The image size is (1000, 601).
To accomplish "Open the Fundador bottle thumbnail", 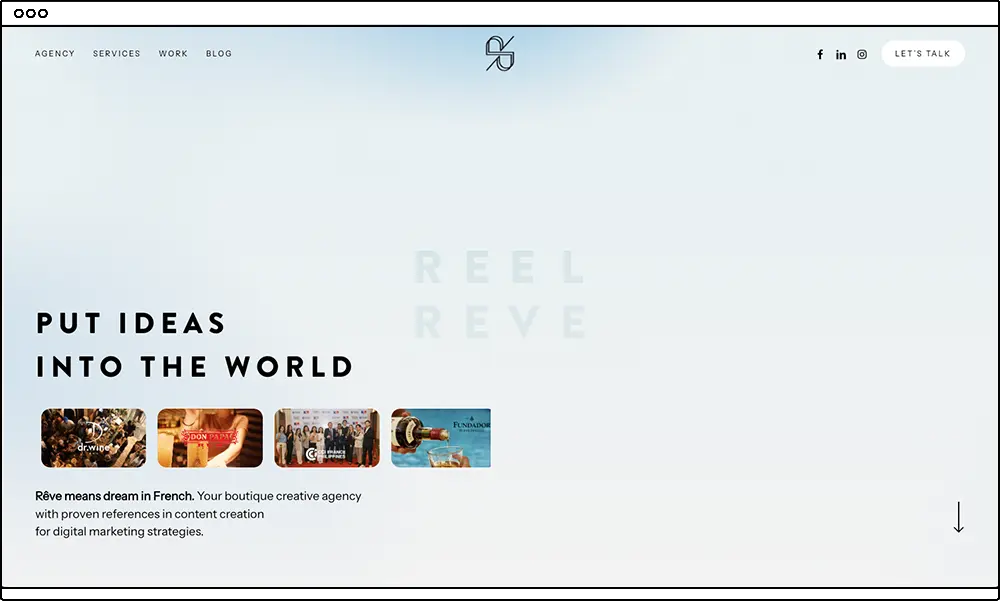I will point(441,438).
